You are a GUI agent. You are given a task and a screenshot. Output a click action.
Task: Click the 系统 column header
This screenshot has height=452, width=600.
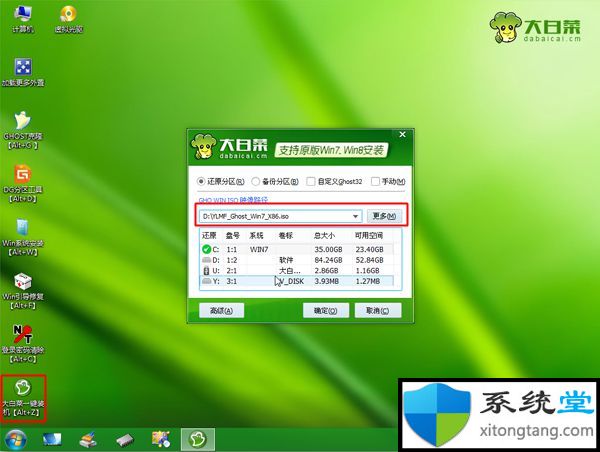[256, 235]
